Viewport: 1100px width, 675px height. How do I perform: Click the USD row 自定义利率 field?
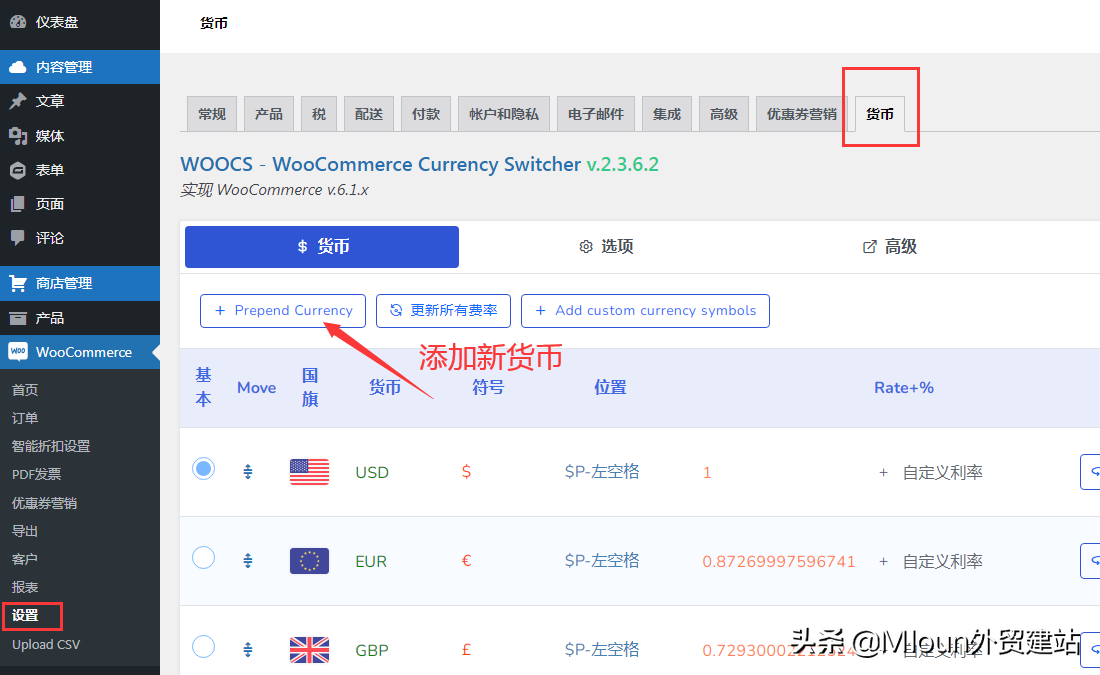click(x=942, y=473)
